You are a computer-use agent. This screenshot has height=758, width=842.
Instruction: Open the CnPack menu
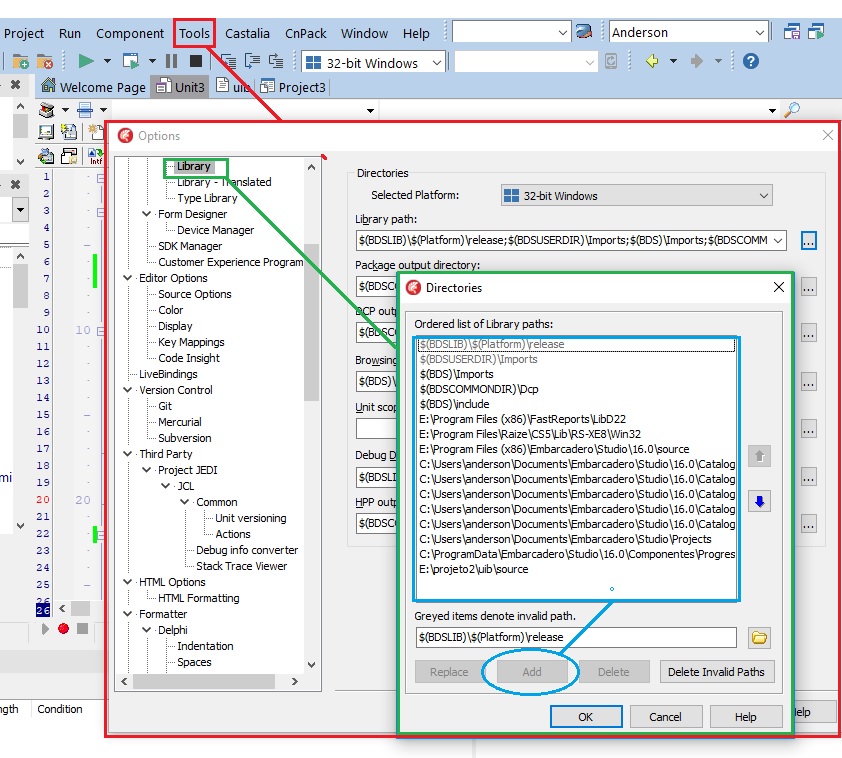tap(306, 33)
